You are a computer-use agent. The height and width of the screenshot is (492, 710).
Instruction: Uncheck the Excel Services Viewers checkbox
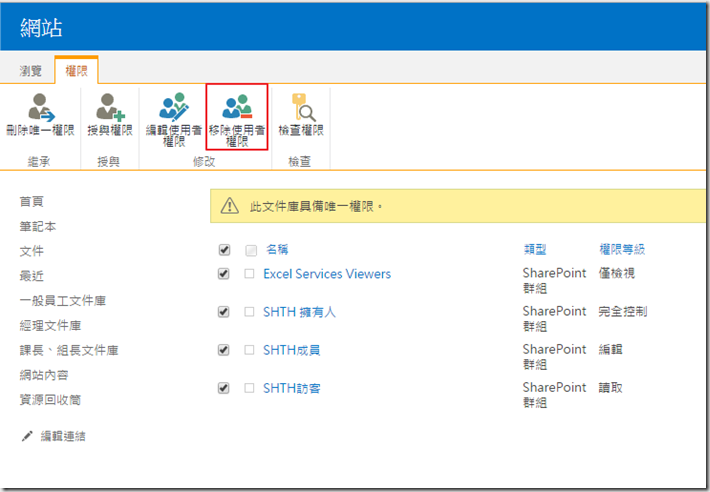coord(223,274)
